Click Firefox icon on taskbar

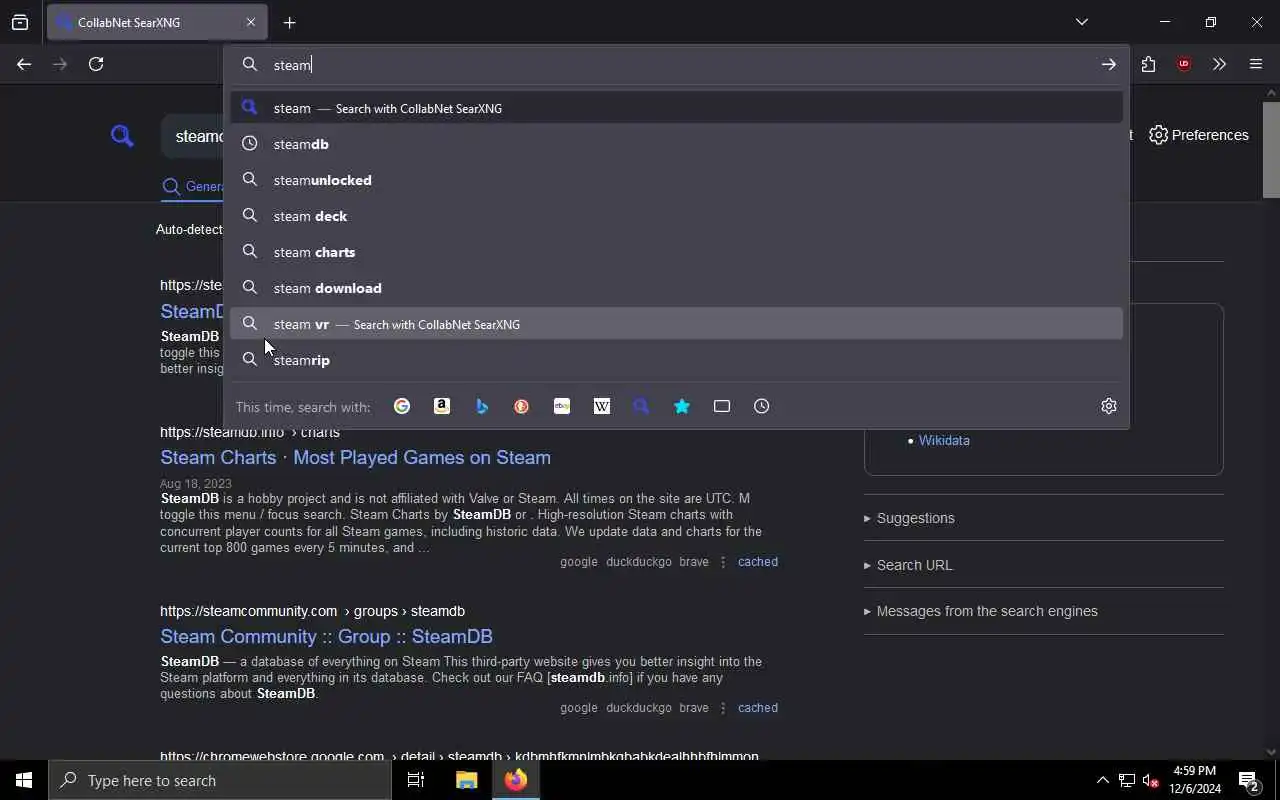tap(516, 780)
